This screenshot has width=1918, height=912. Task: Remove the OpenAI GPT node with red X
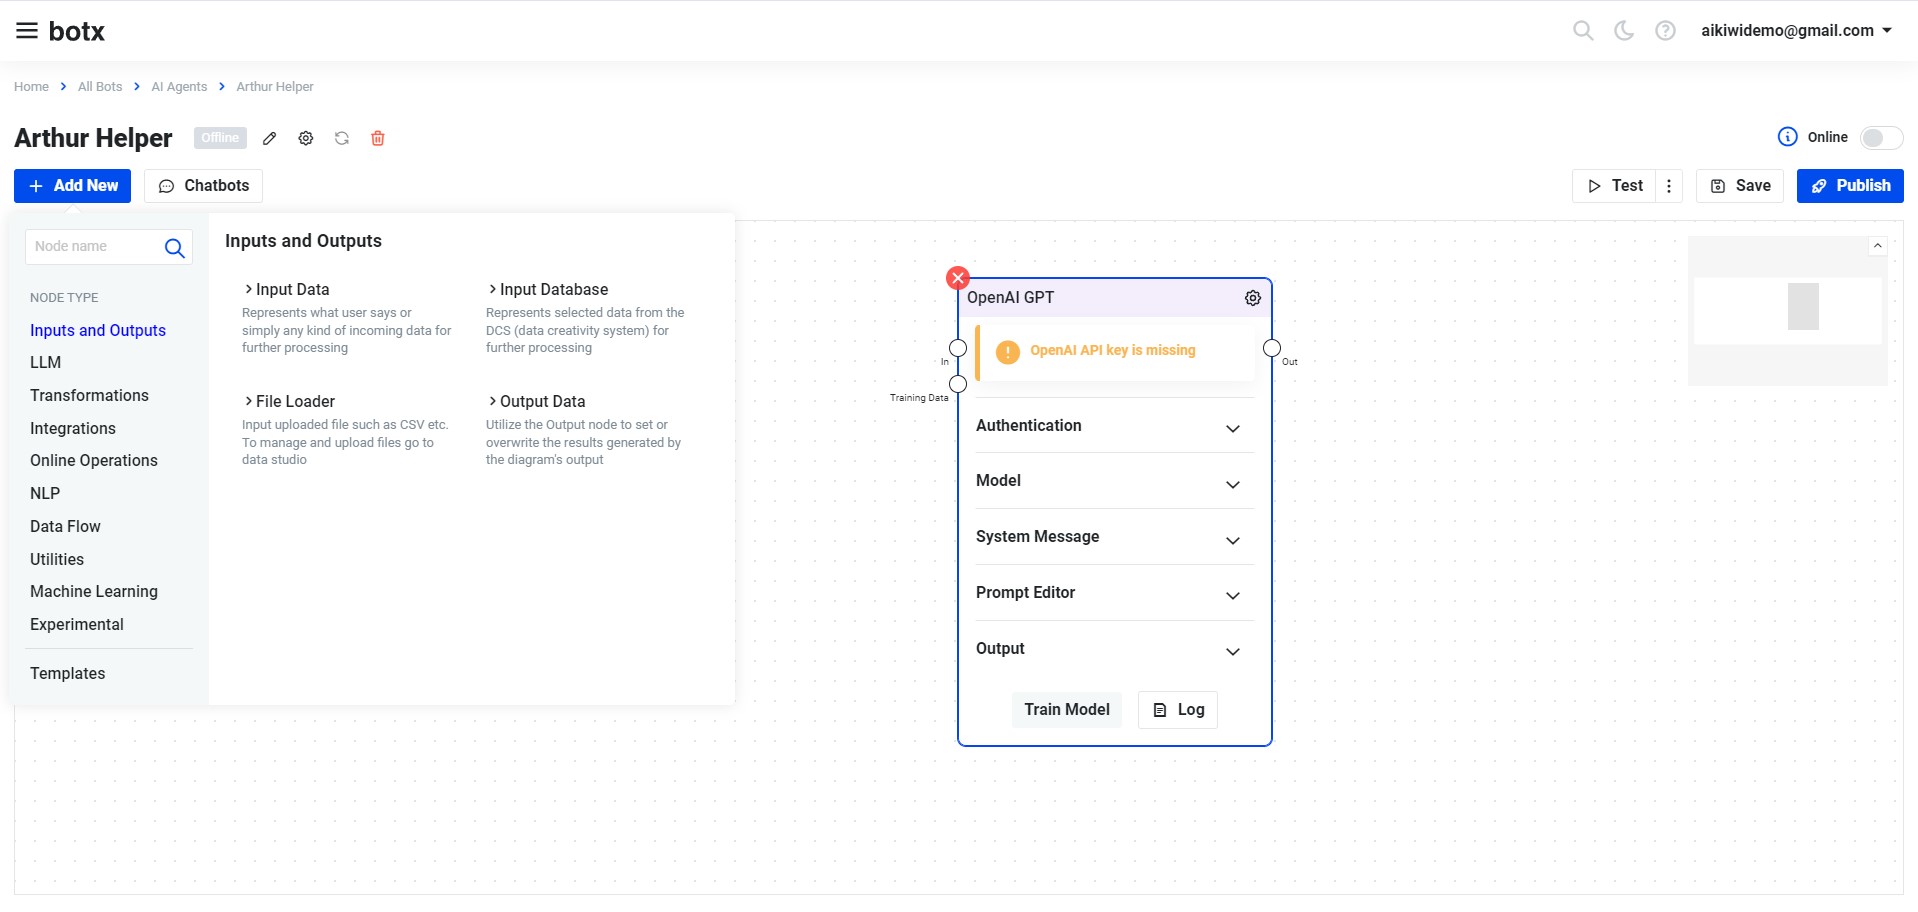click(958, 278)
